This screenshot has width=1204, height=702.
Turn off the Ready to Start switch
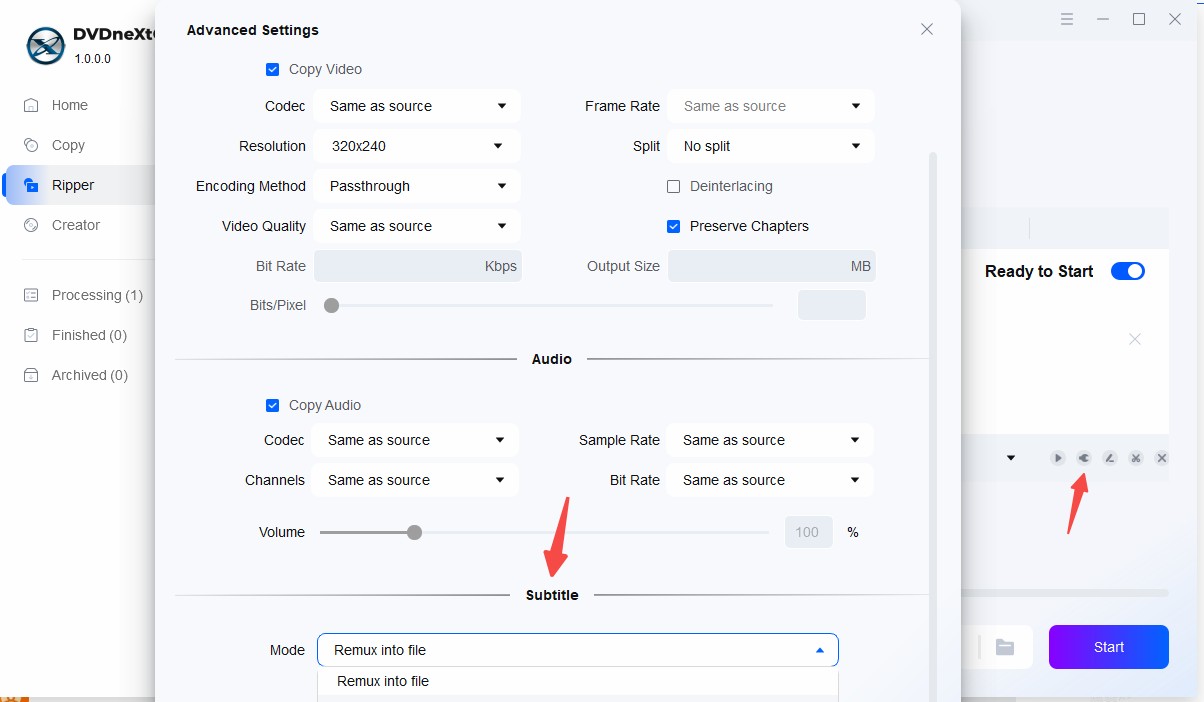1127,271
